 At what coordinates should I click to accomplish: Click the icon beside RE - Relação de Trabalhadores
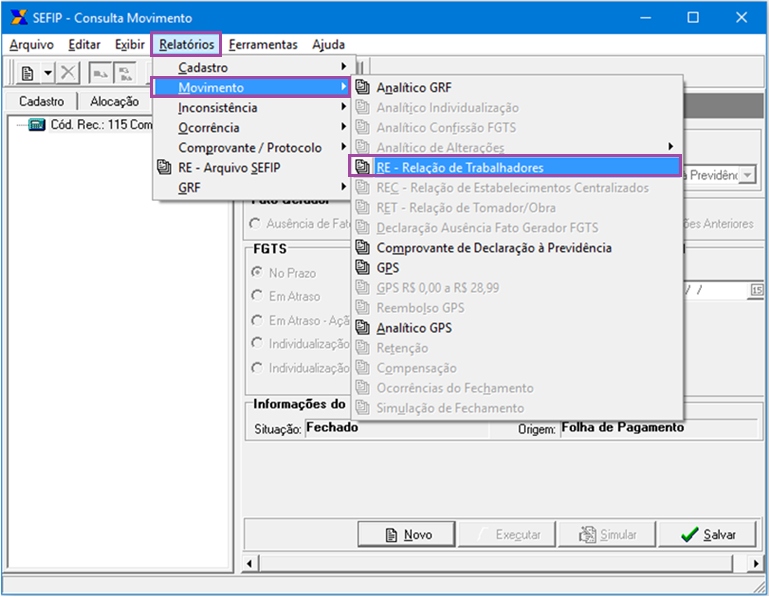363,167
